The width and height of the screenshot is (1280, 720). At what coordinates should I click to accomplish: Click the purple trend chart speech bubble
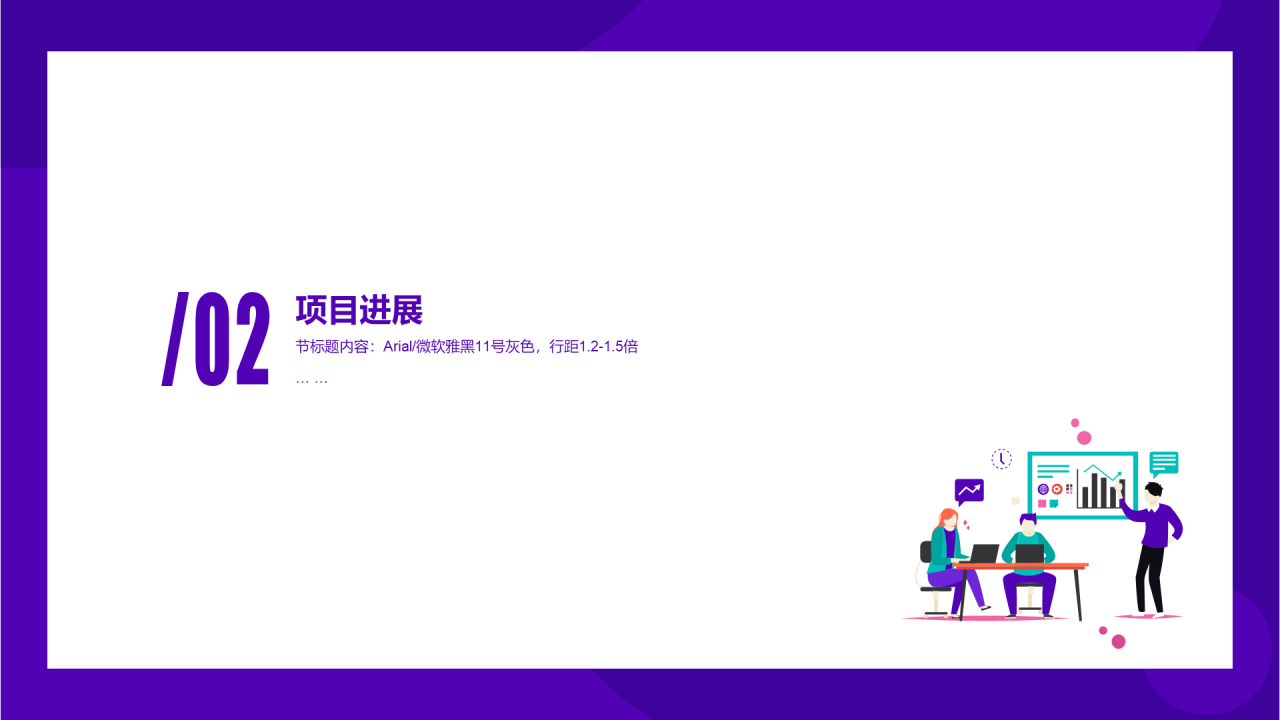point(969,491)
